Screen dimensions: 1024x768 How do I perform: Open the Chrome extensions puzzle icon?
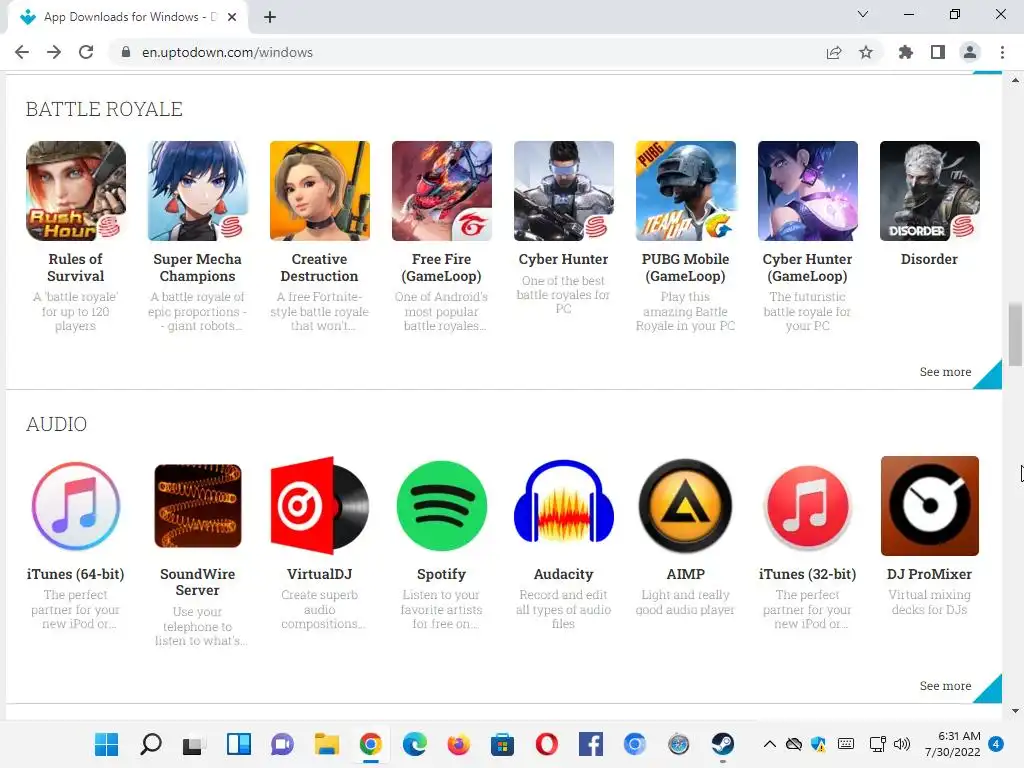point(906,52)
